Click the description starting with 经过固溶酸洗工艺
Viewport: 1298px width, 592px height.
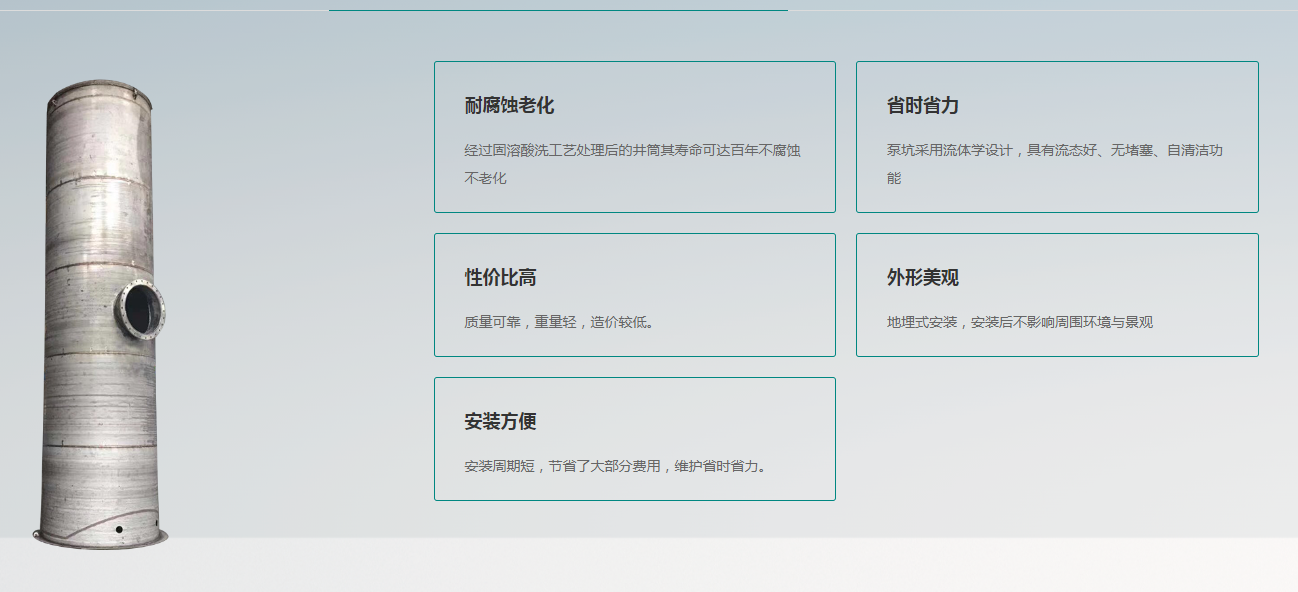tap(632, 151)
